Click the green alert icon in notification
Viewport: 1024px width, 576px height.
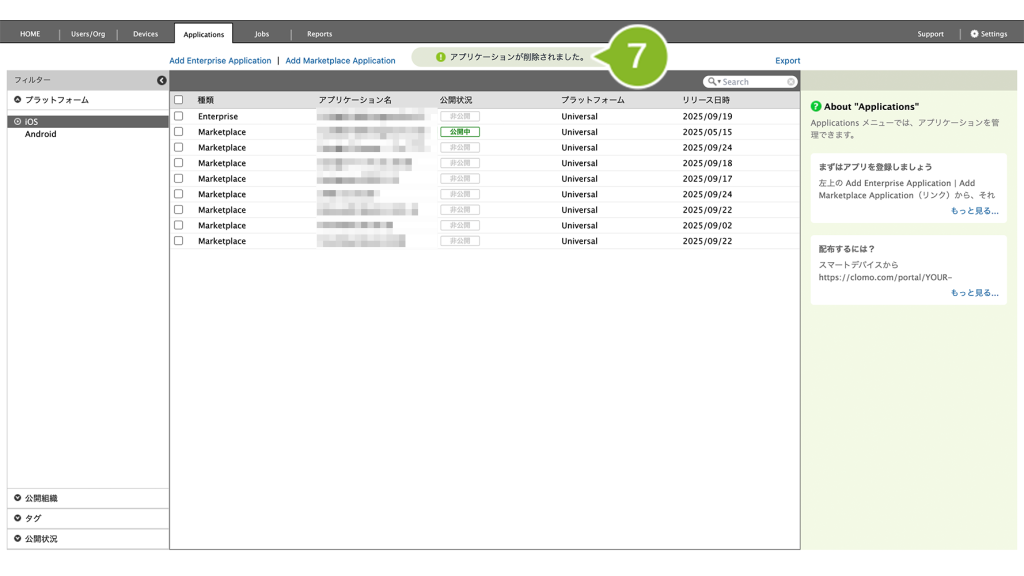click(441, 58)
